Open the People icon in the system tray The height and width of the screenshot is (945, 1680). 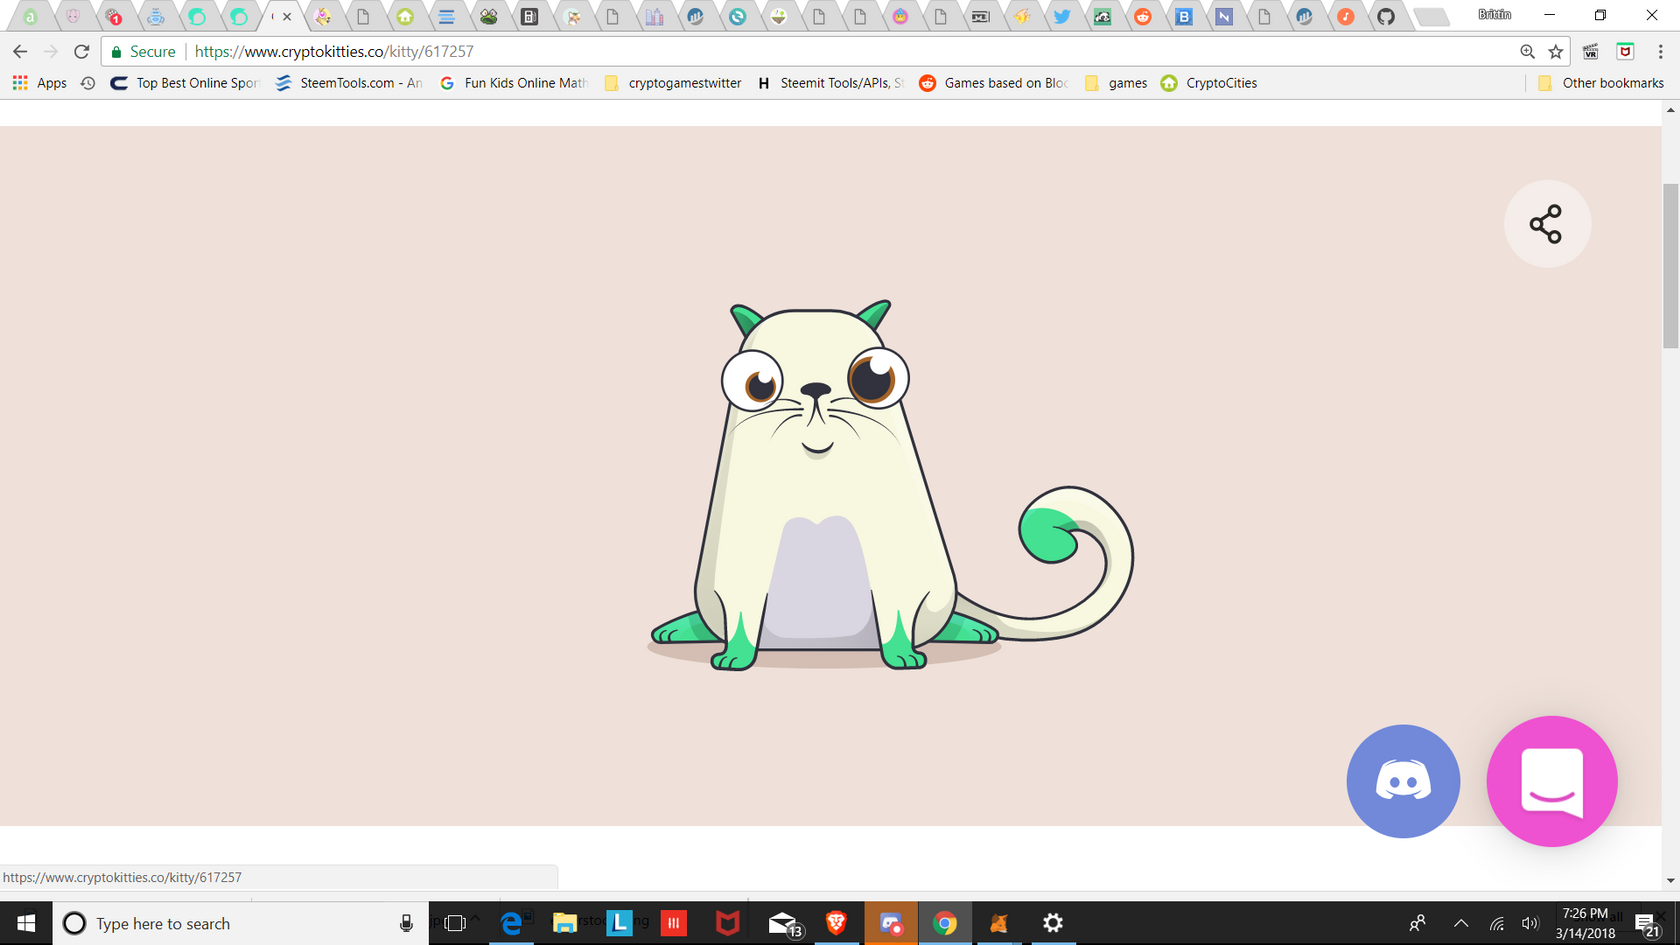pyautogui.click(x=1417, y=923)
